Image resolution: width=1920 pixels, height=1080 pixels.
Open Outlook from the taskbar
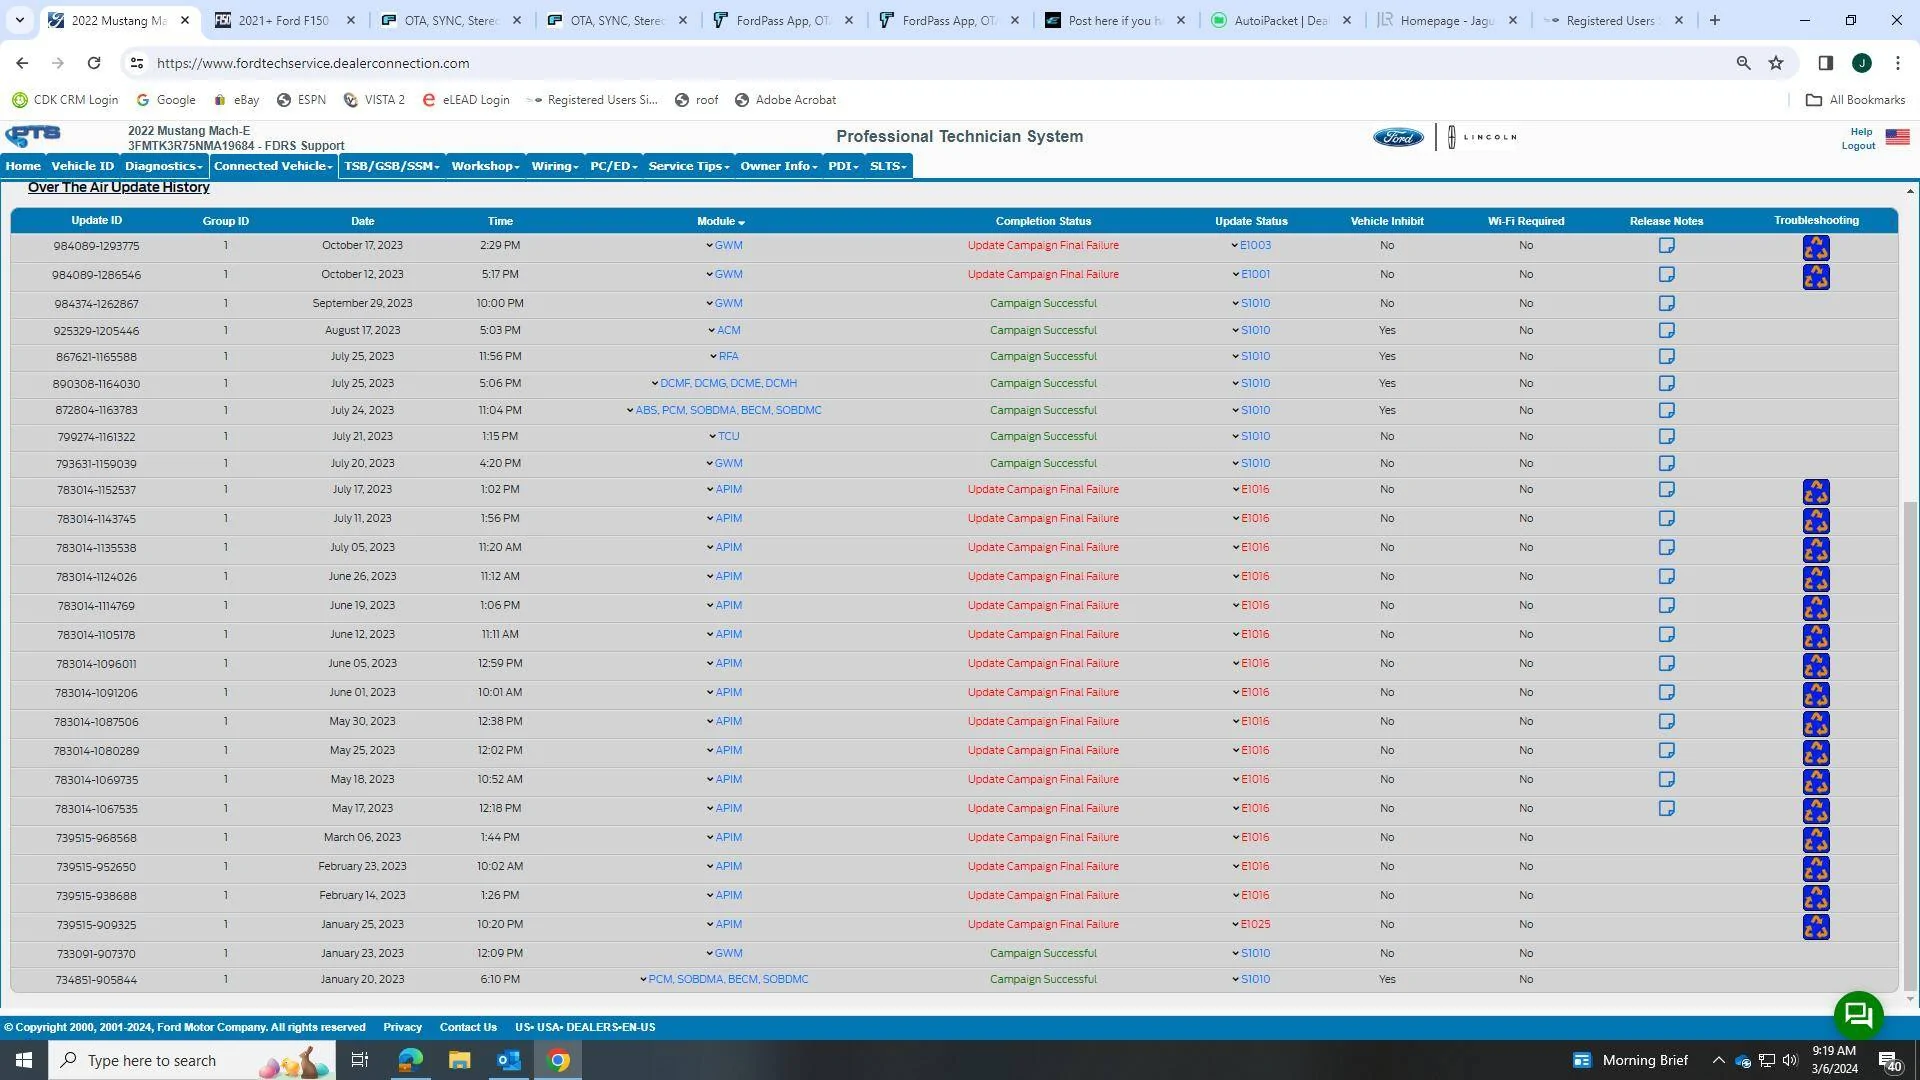(509, 1060)
